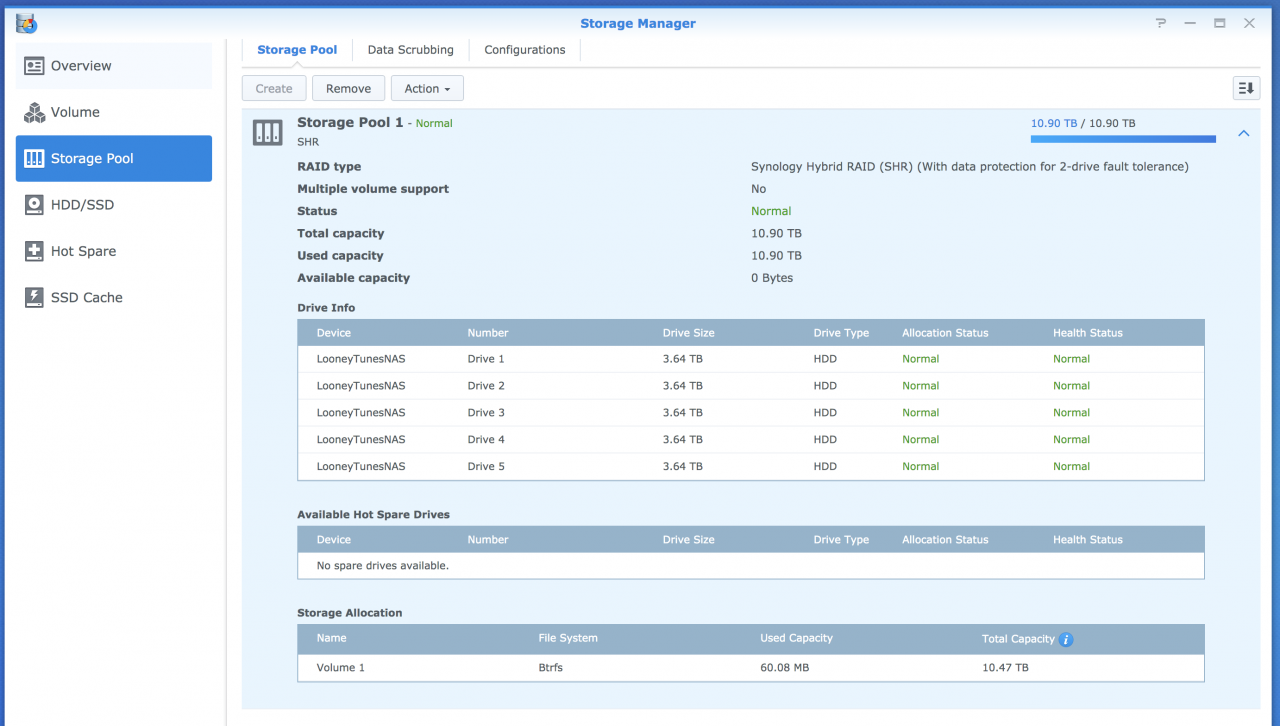The image size is (1280, 726).
Task: Click the Remove button
Action: click(348, 88)
